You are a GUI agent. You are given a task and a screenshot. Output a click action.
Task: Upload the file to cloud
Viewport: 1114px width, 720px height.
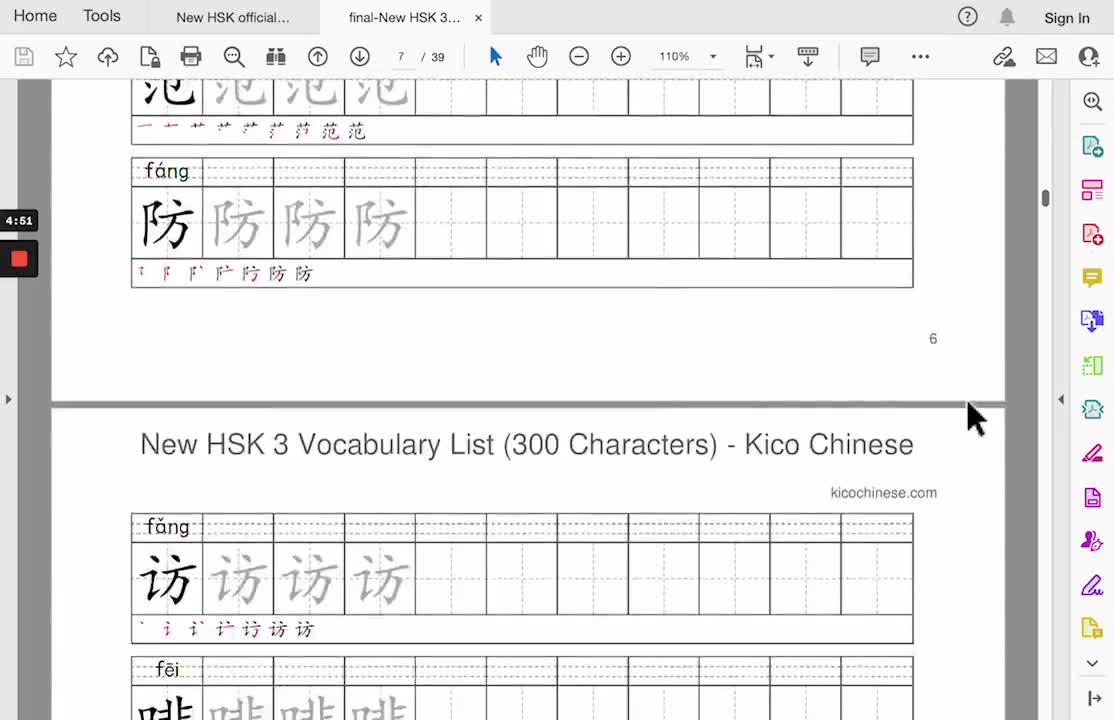coord(108,56)
